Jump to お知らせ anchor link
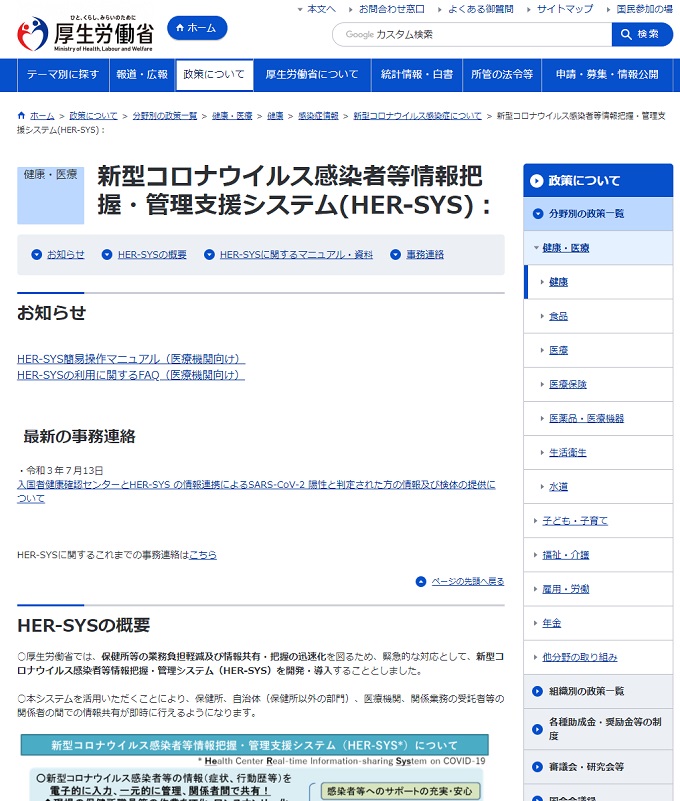Screen dimensions: 680x801 (66, 254)
